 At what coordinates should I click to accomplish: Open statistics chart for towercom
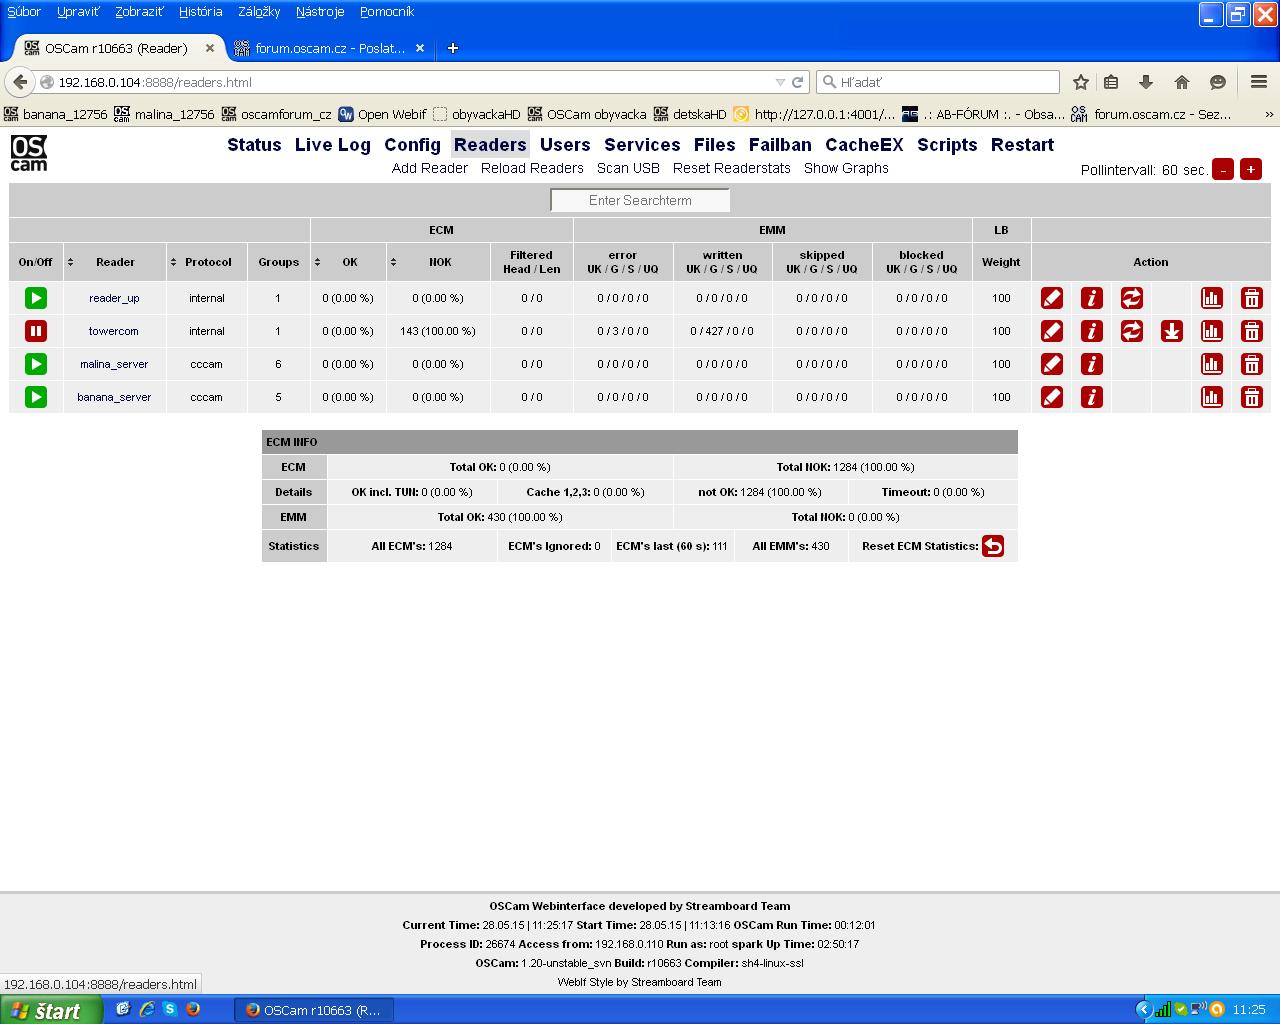1212,331
